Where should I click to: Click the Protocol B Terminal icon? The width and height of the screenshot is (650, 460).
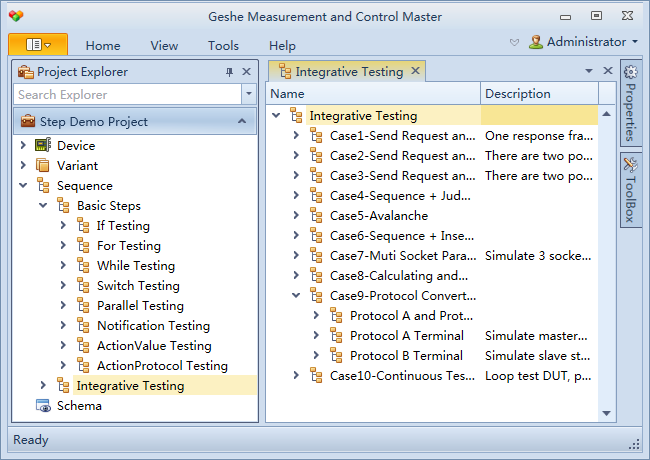[x=336, y=356]
